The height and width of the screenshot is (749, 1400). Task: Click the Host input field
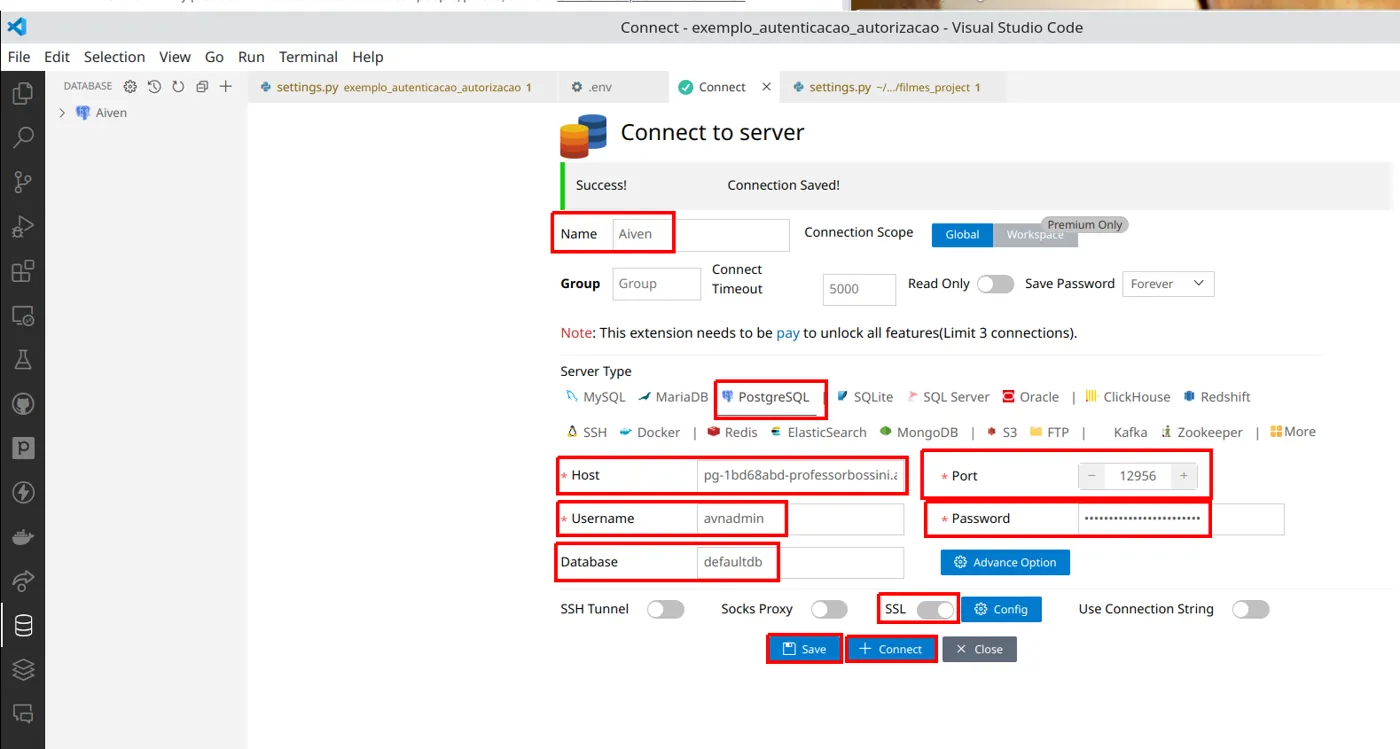click(x=800, y=476)
